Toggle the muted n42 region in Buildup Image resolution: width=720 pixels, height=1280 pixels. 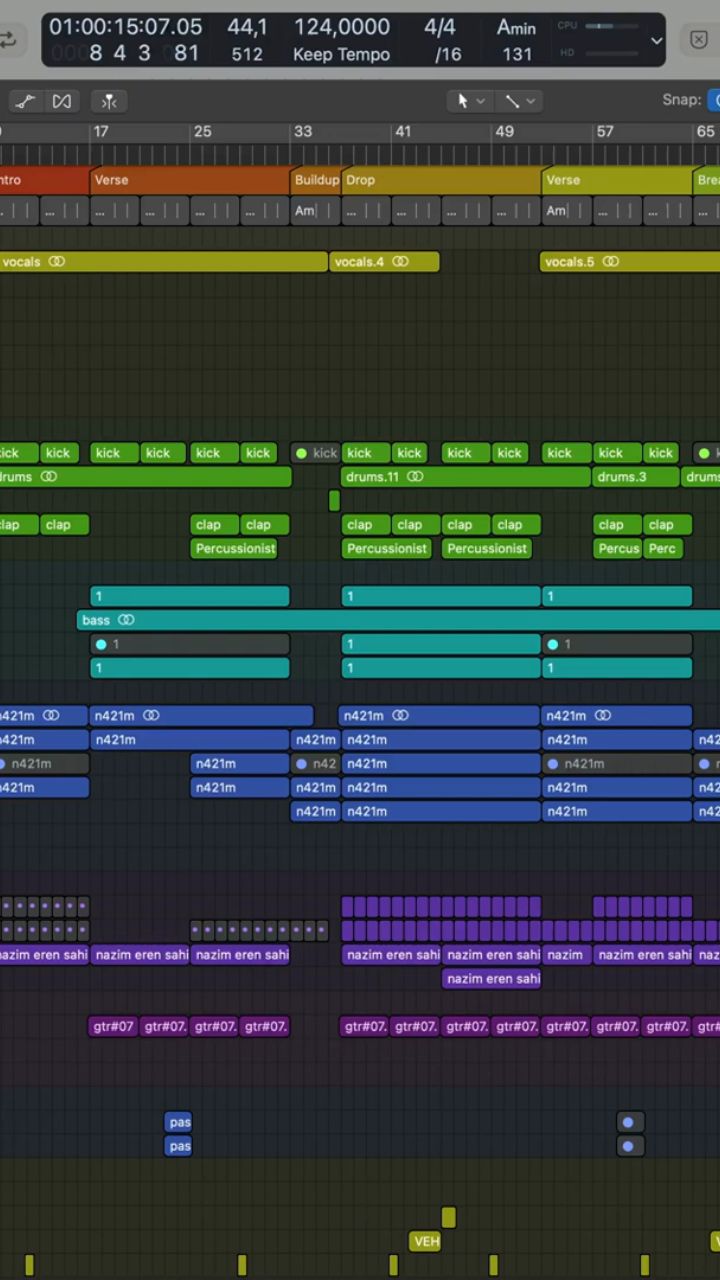315,764
